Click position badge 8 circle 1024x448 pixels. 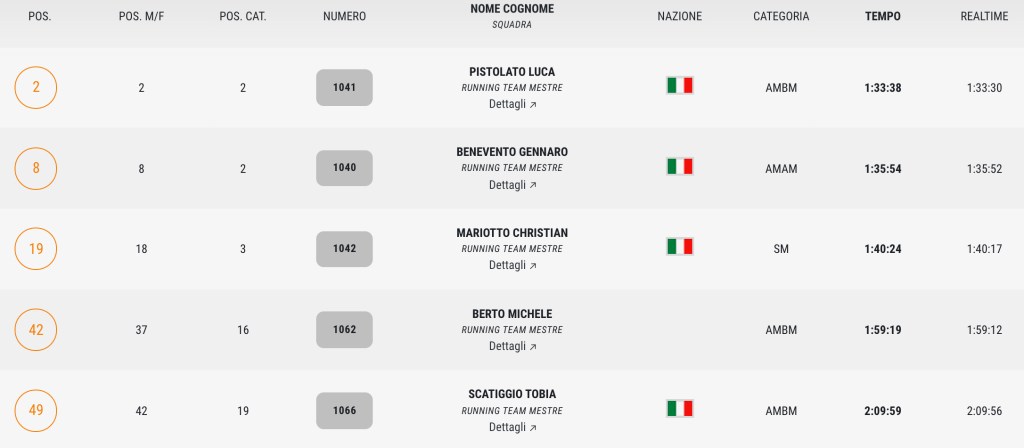click(x=36, y=168)
